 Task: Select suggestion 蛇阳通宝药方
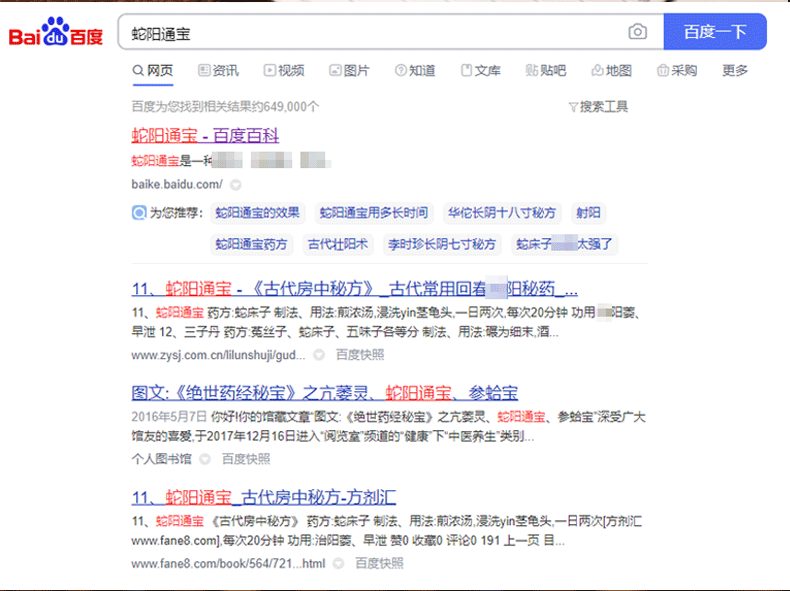(x=251, y=244)
